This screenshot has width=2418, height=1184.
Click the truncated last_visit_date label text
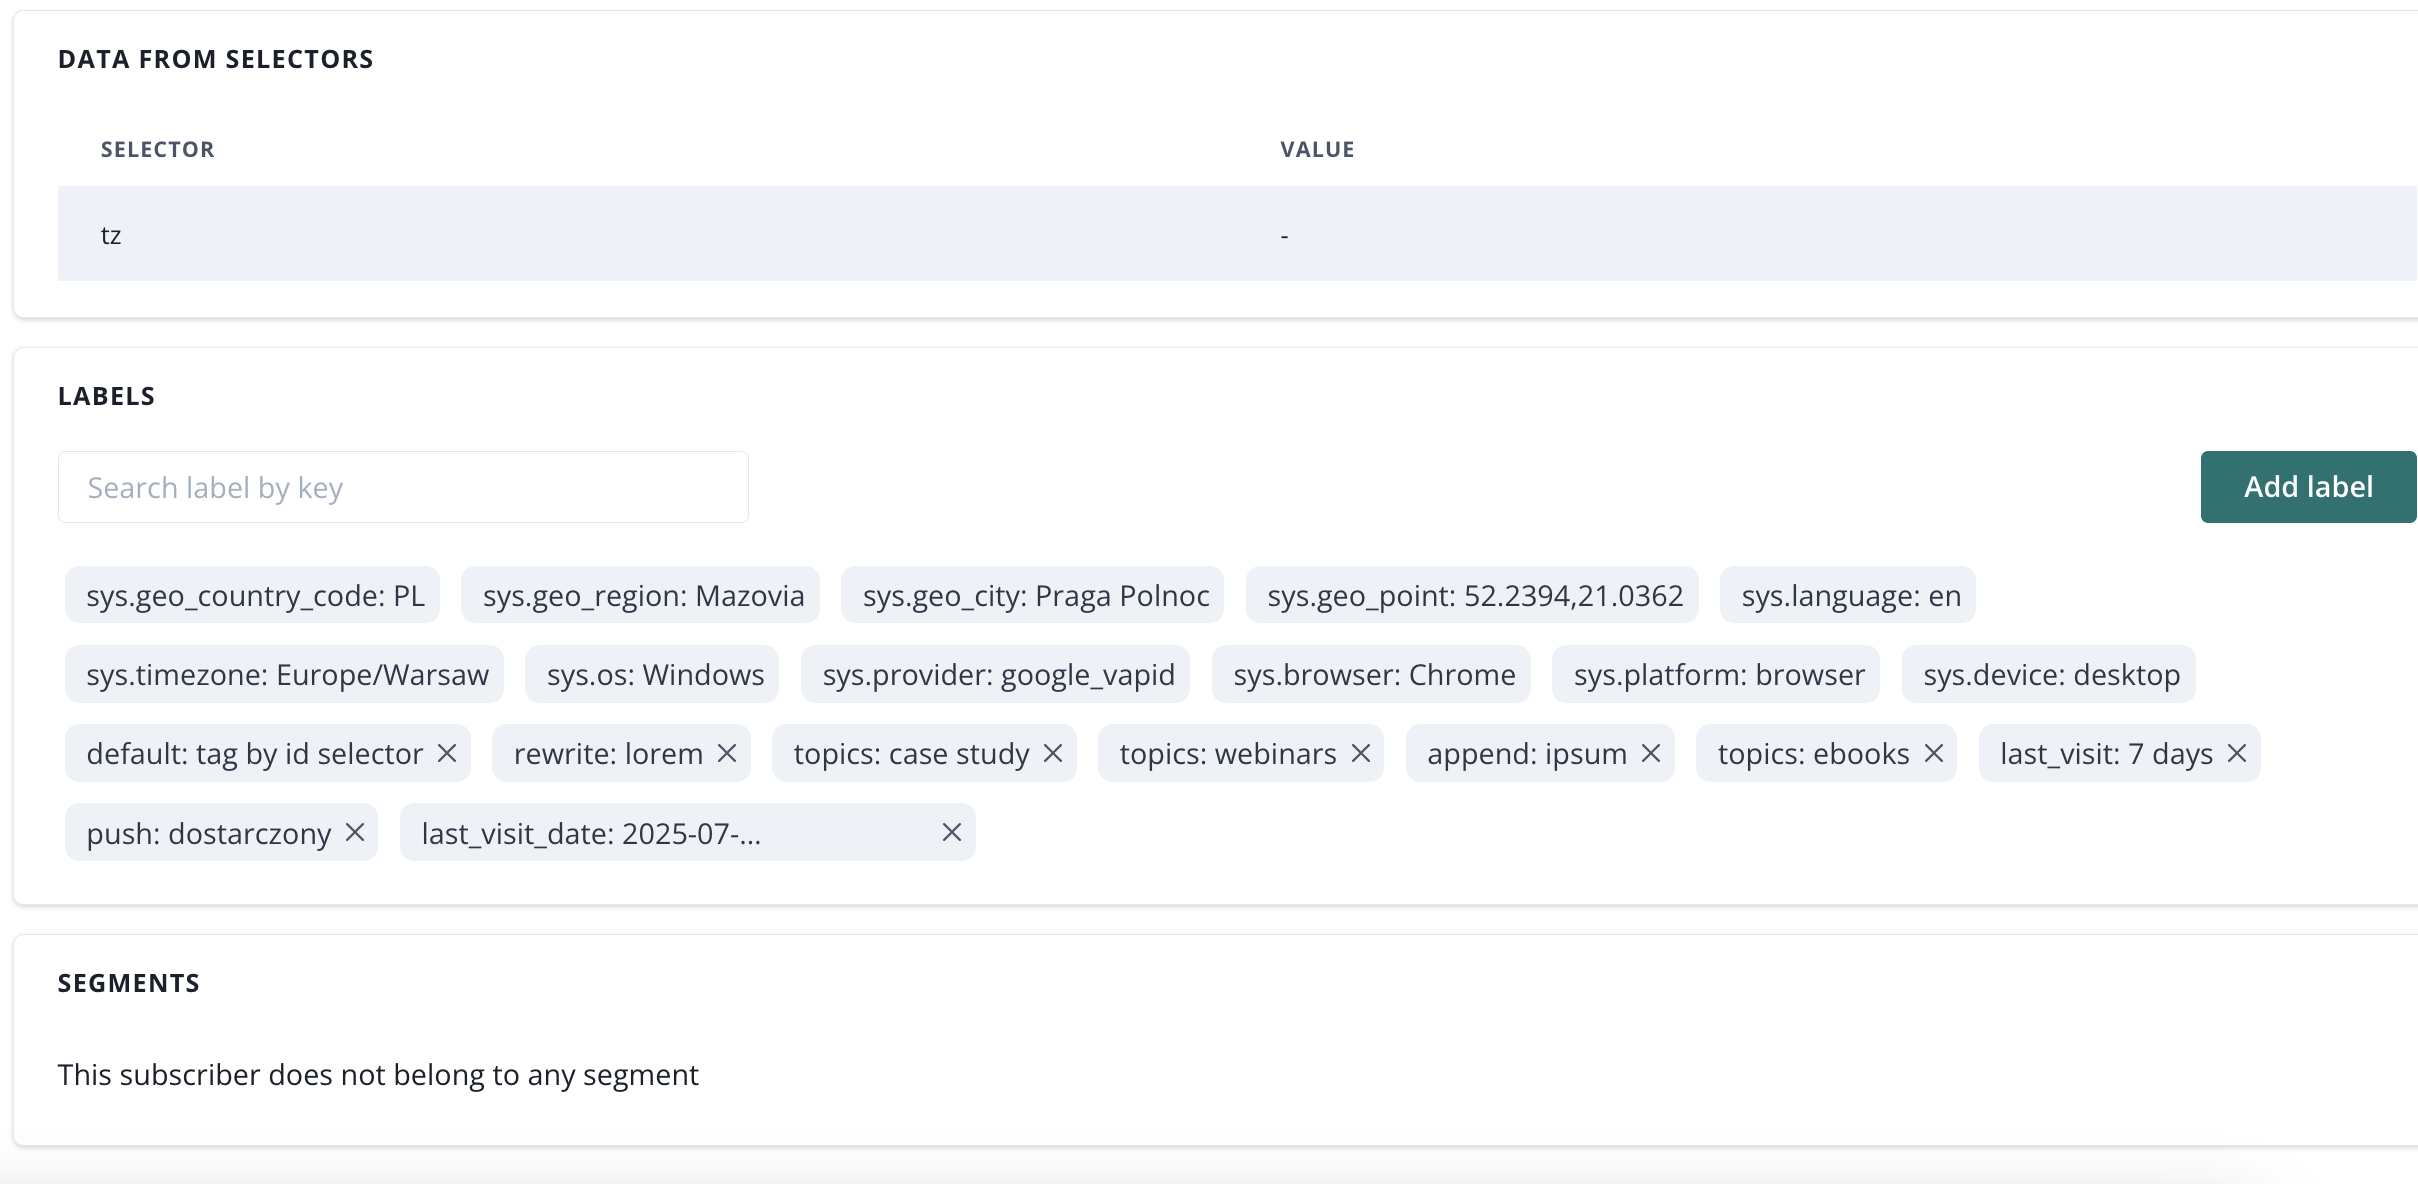pyautogui.click(x=591, y=834)
